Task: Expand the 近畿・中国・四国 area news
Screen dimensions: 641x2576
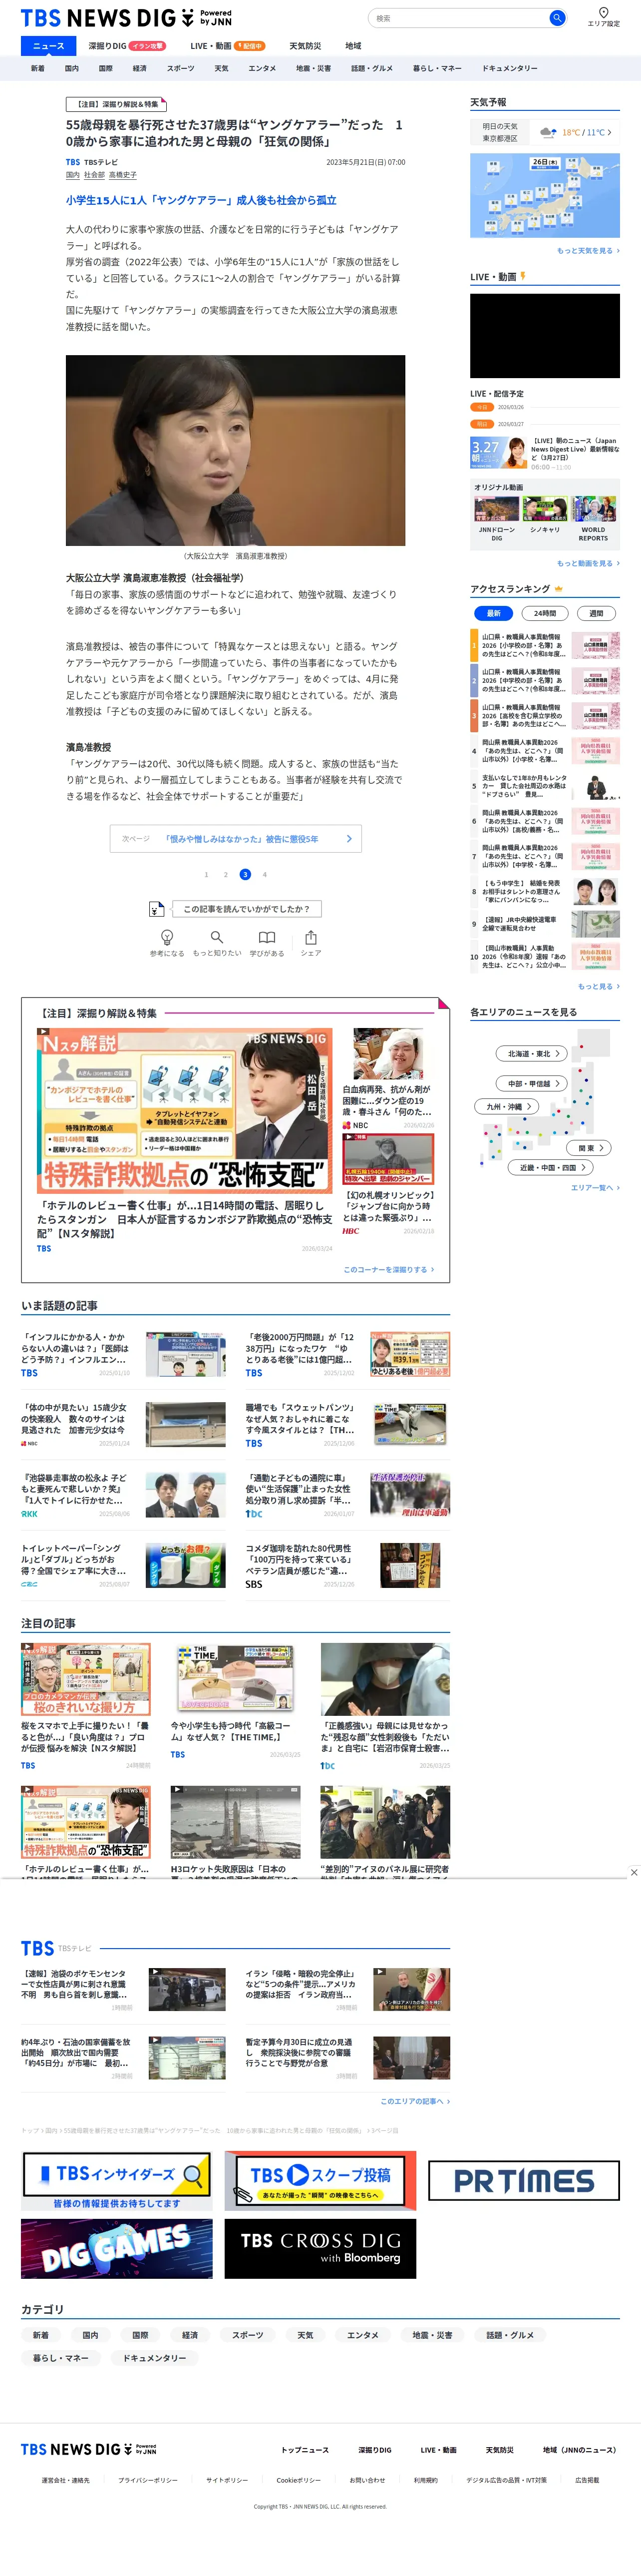Action: tap(551, 1167)
